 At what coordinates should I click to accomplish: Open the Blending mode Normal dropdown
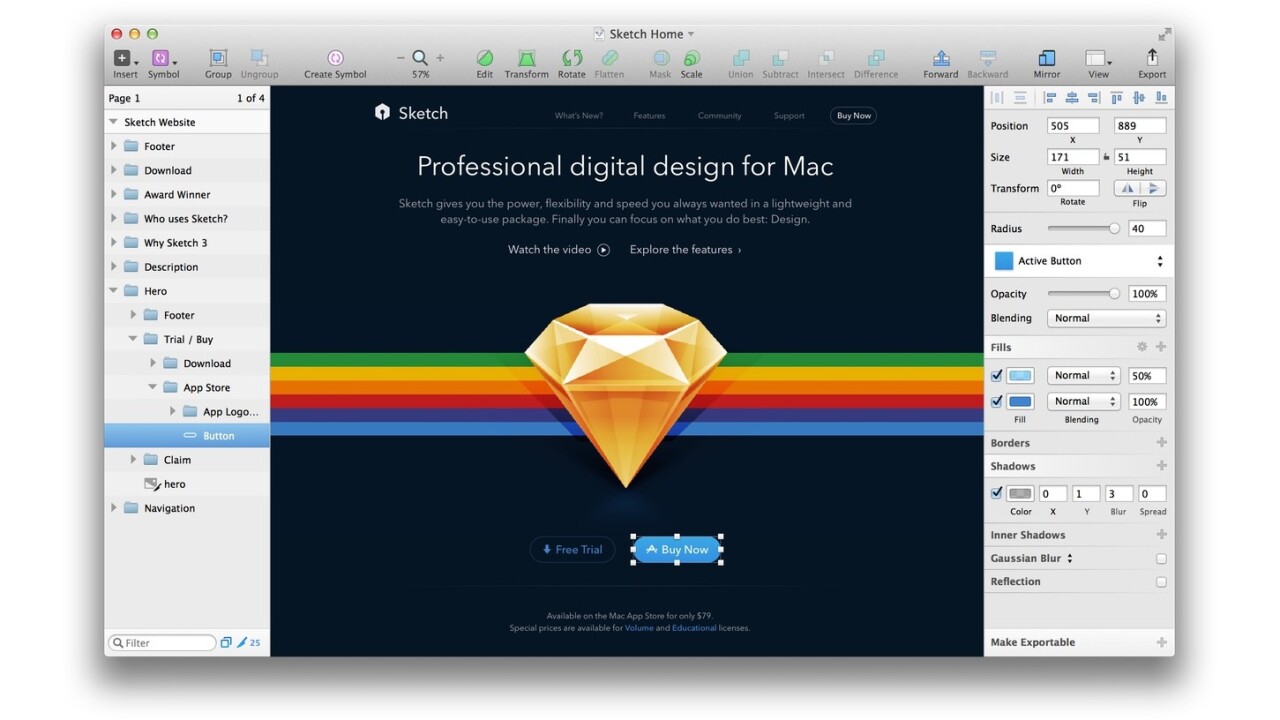(1106, 318)
